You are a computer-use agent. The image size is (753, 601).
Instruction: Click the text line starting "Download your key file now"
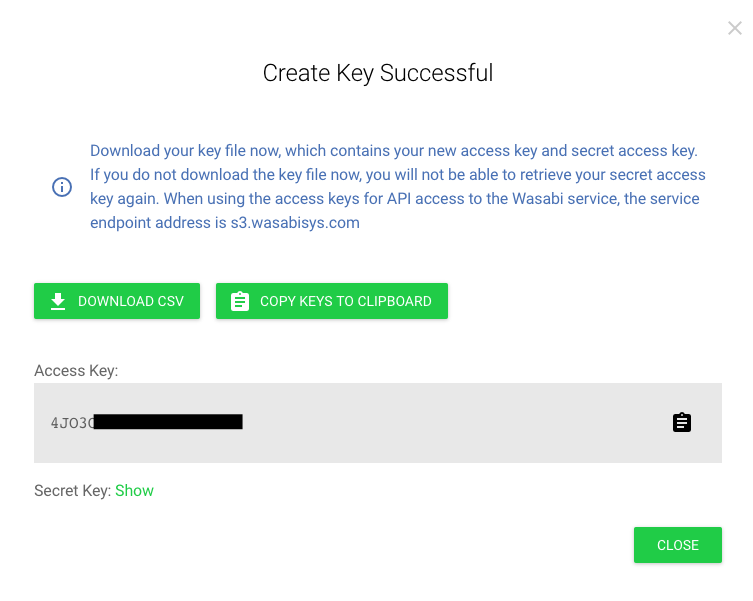(394, 151)
